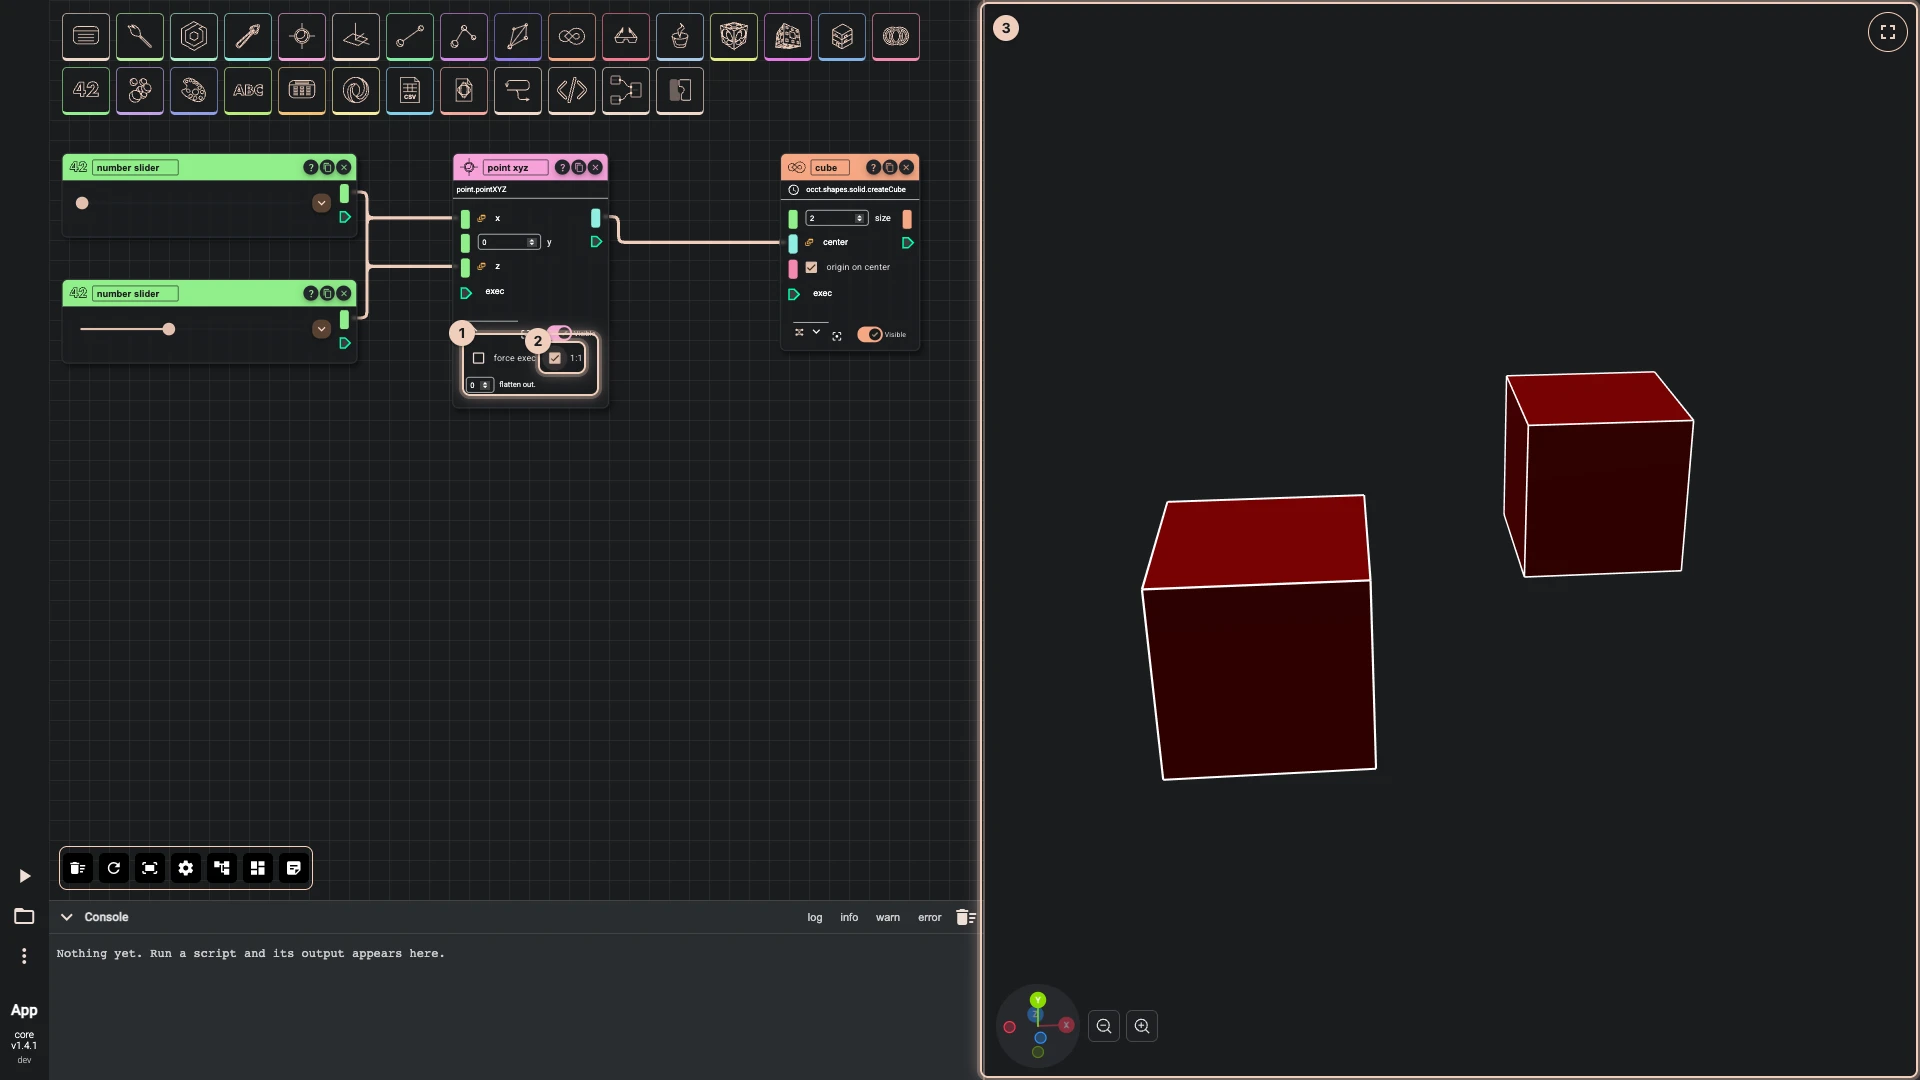Zoom in in the 3D viewport

click(1142, 1026)
